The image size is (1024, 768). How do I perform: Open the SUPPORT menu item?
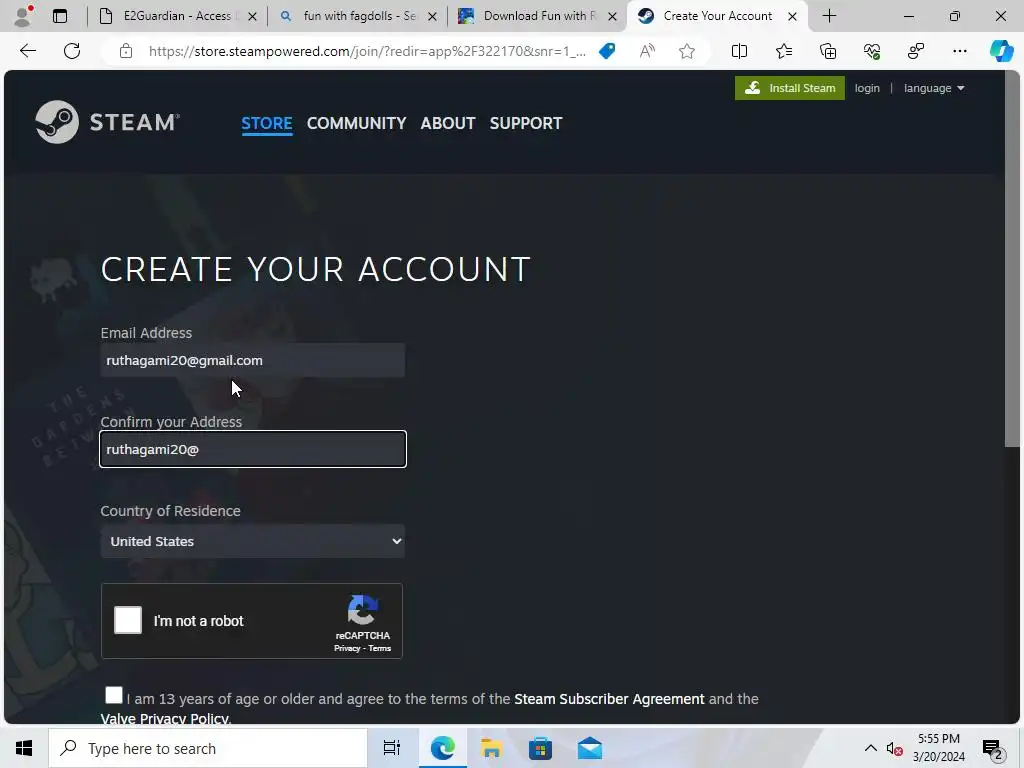tap(526, 123)
